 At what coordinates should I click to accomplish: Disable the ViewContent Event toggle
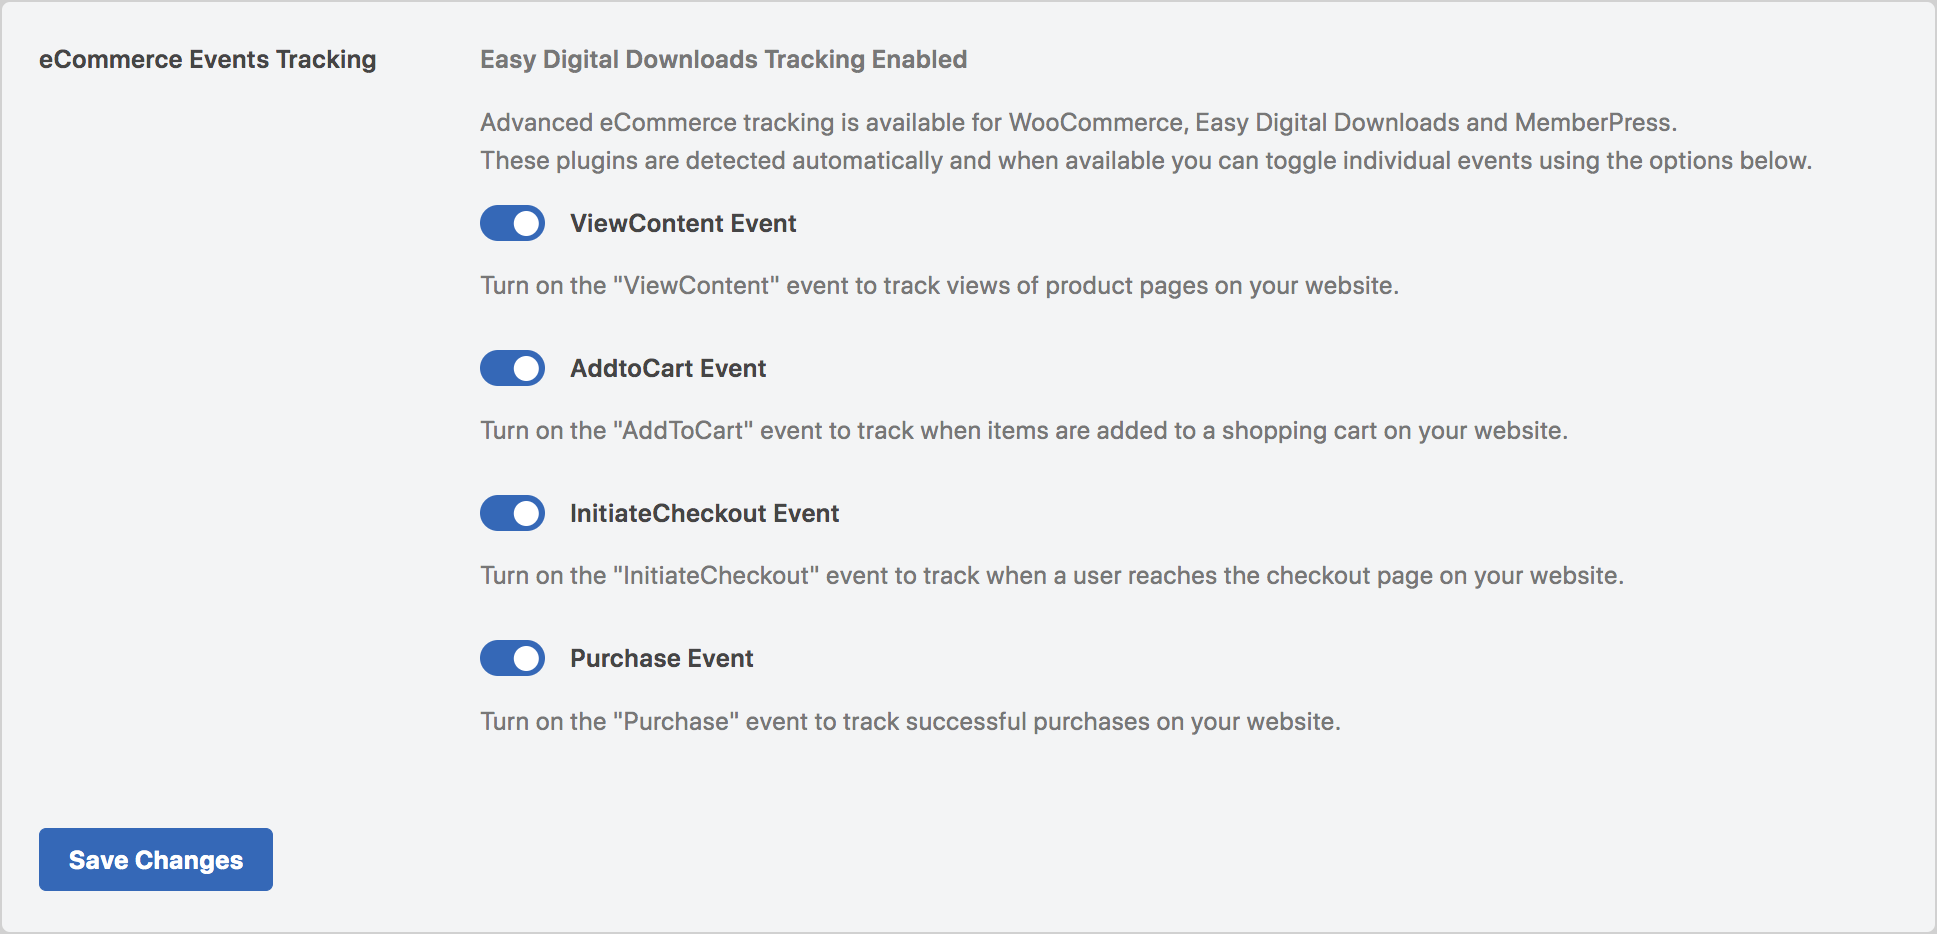tap(512, 223)
